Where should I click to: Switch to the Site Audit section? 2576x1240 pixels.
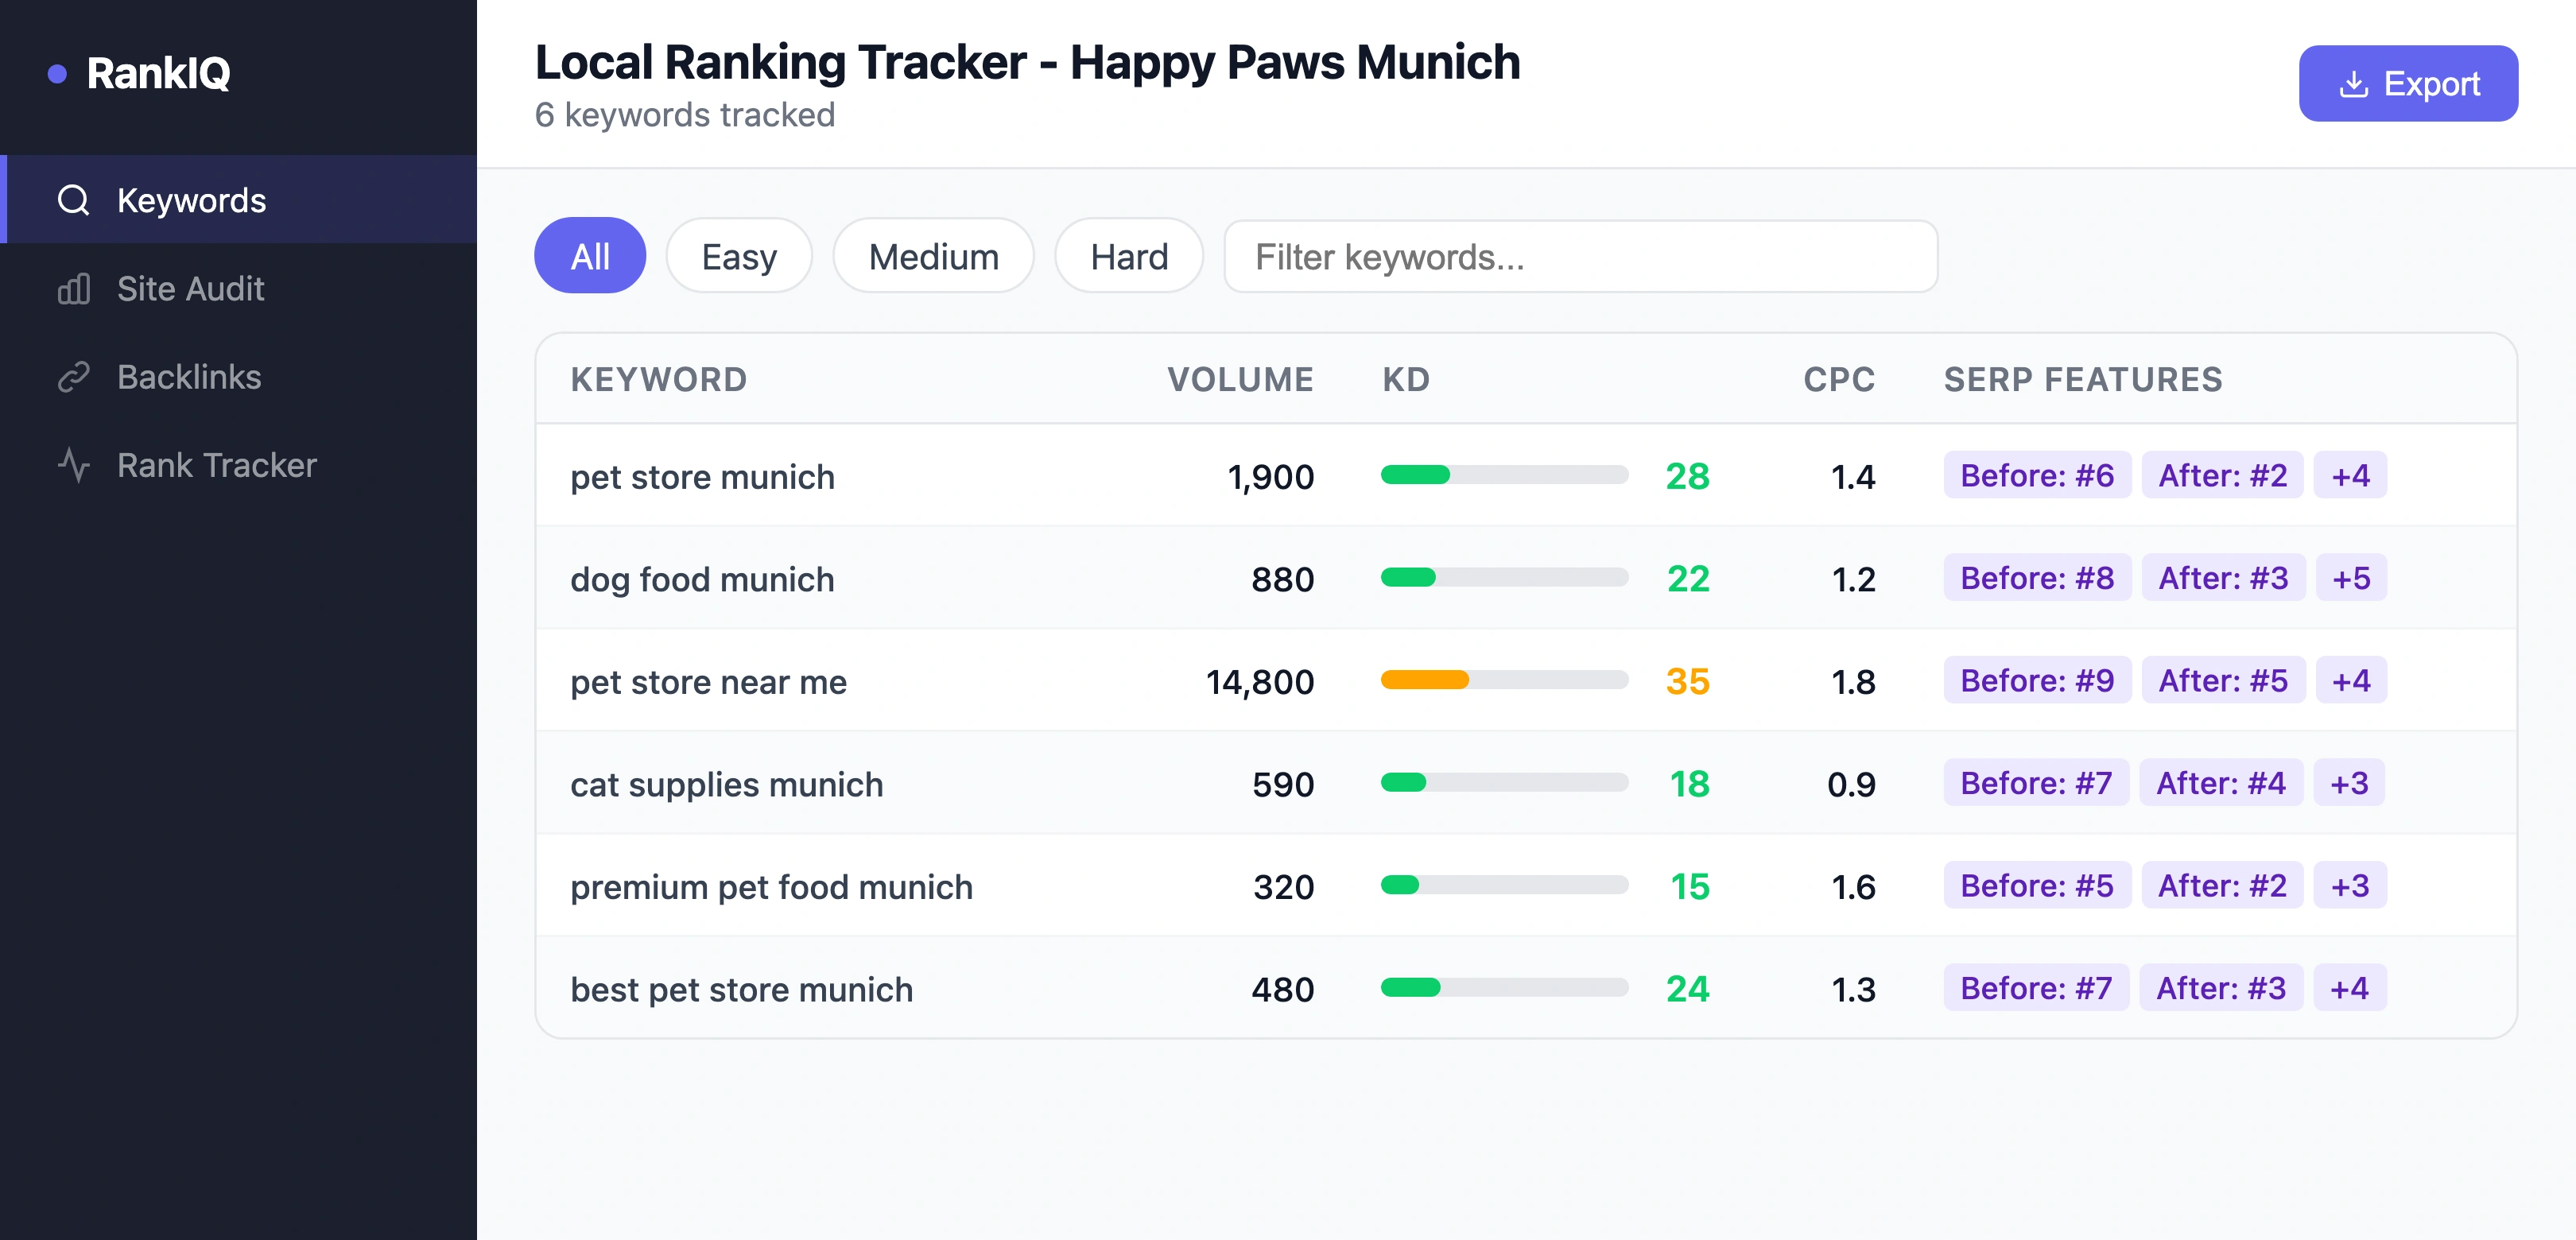[190, 288]
